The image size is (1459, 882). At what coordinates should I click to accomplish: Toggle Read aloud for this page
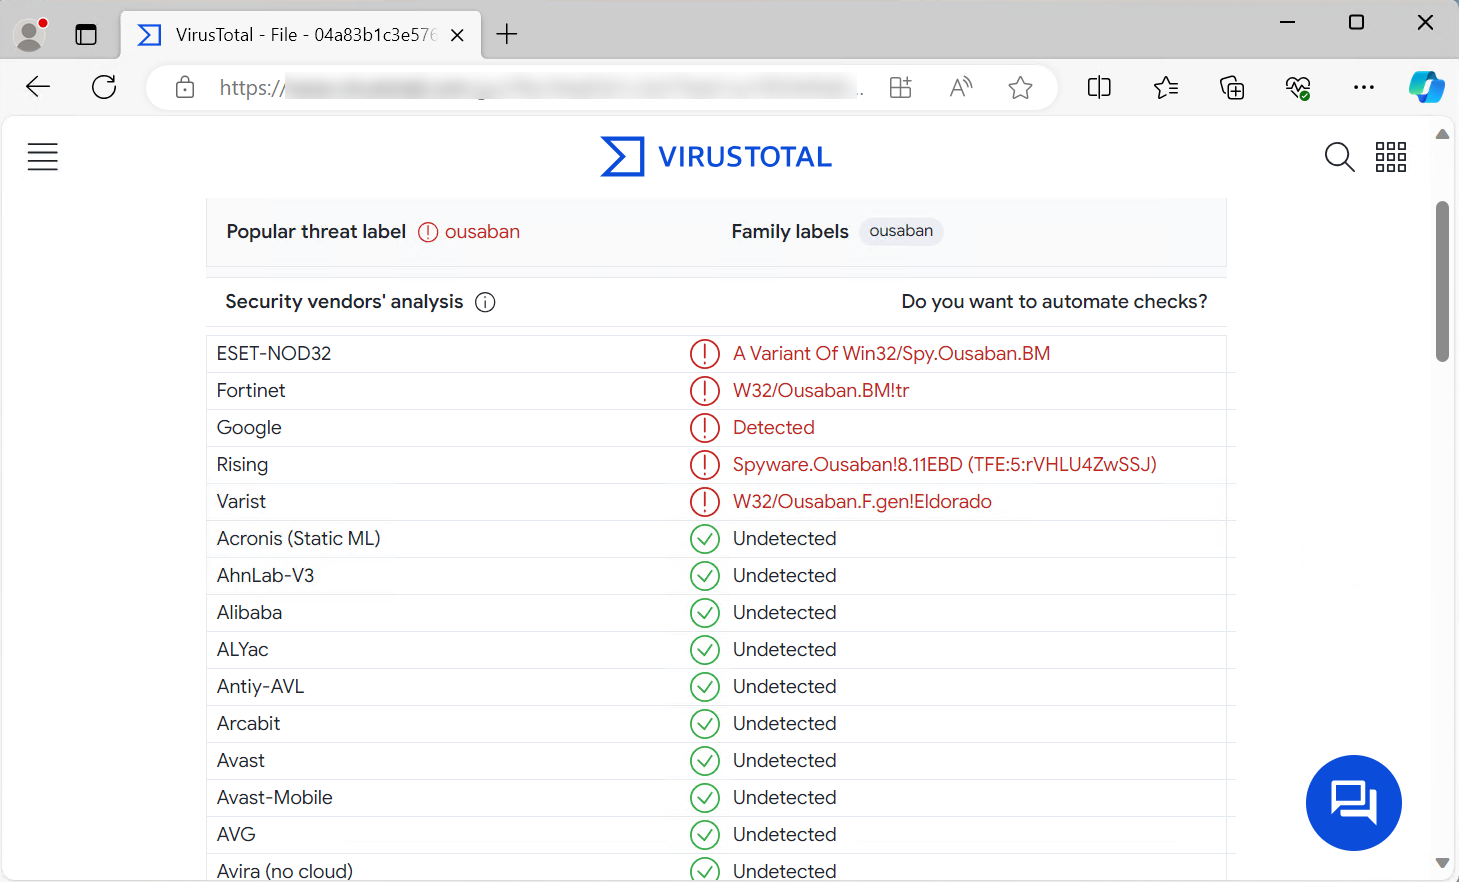tap(960, 88)
